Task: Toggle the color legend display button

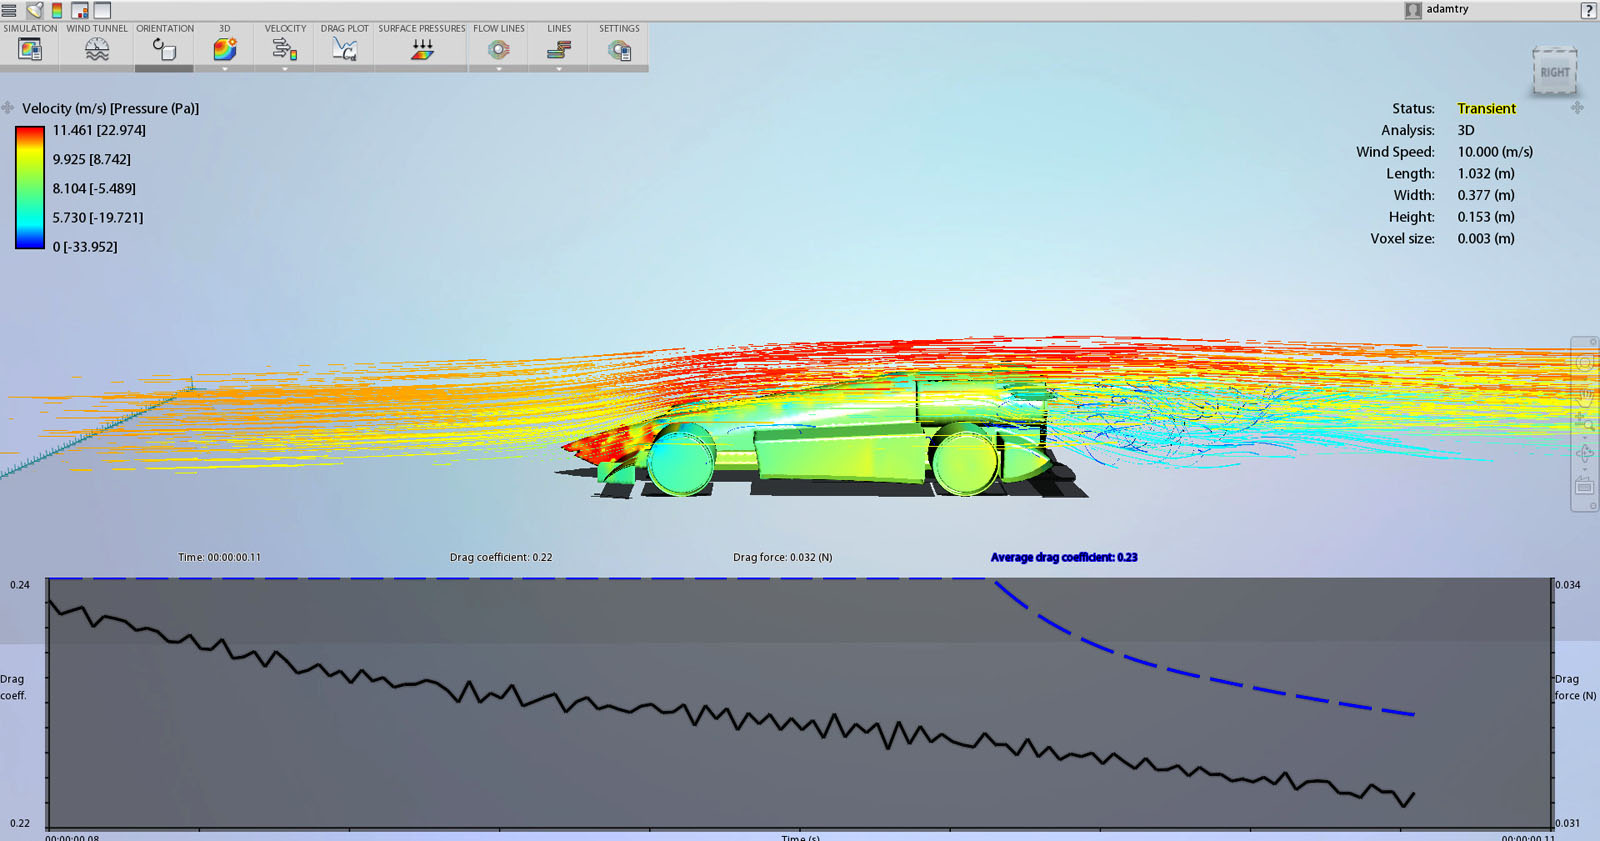Action: click(x=57, y=10)
